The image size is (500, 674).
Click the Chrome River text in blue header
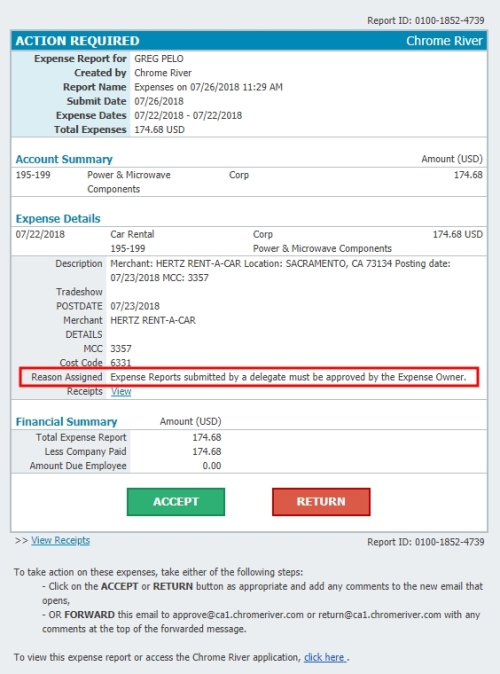coord(445,41)
